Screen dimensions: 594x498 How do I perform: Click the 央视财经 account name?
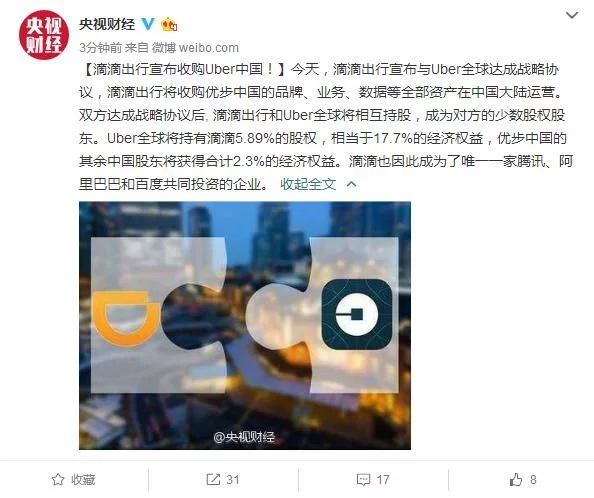(x=107, y=24)
